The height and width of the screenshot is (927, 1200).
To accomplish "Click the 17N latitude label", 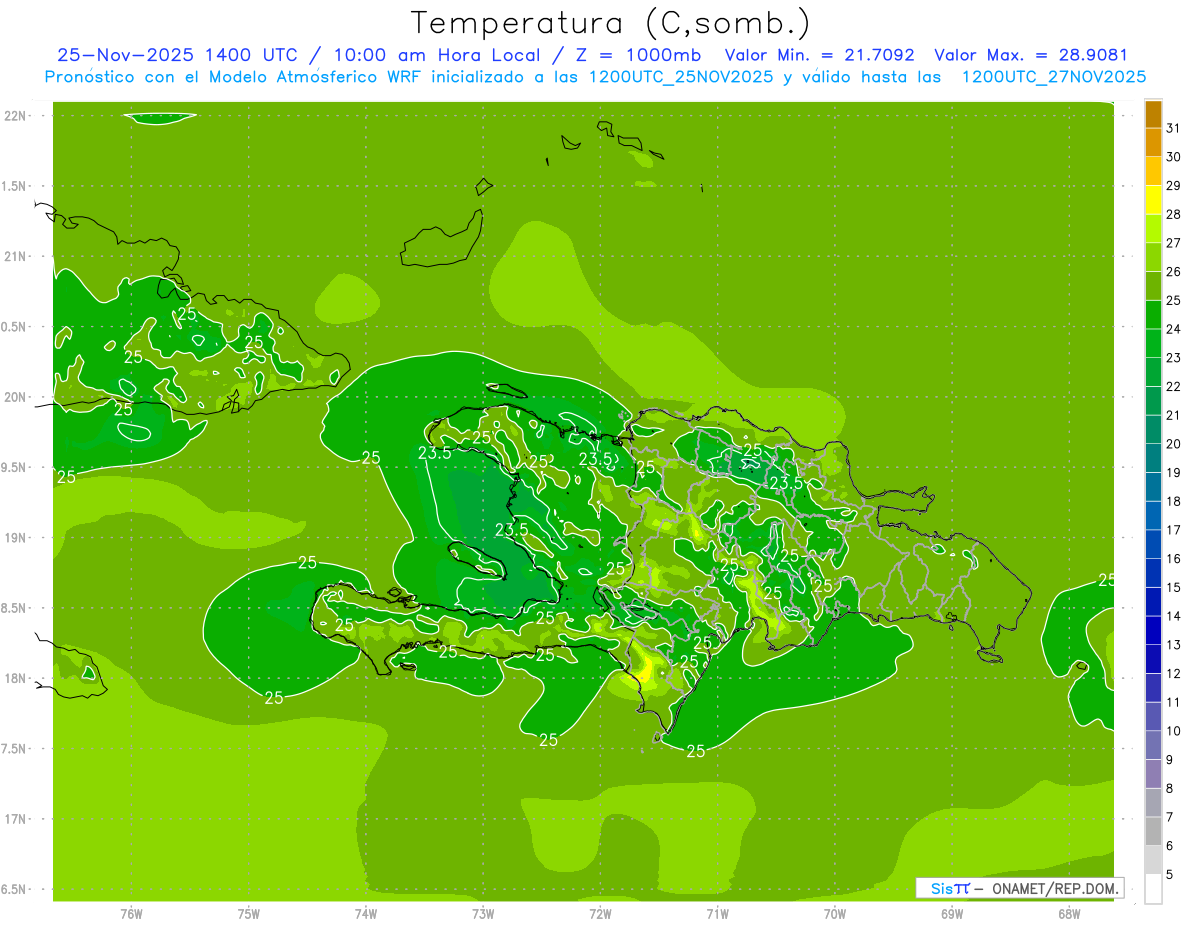I will (15, 819).
